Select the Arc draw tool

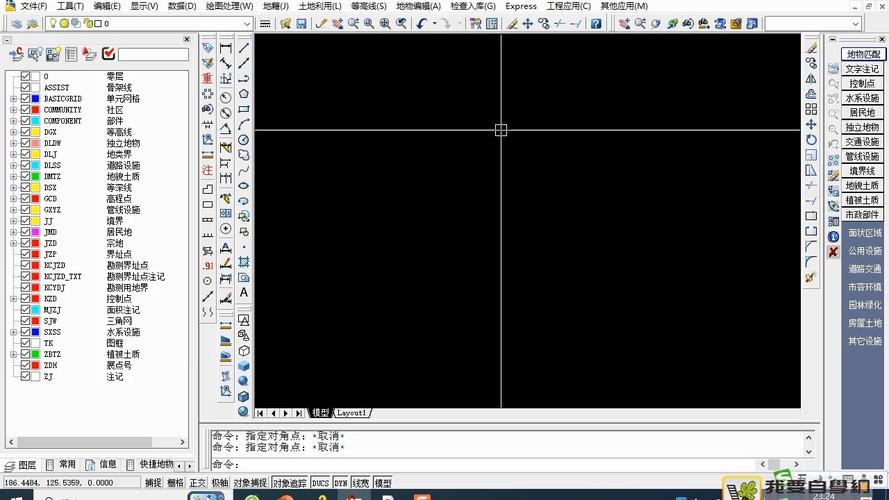click(x=244, y=124)
